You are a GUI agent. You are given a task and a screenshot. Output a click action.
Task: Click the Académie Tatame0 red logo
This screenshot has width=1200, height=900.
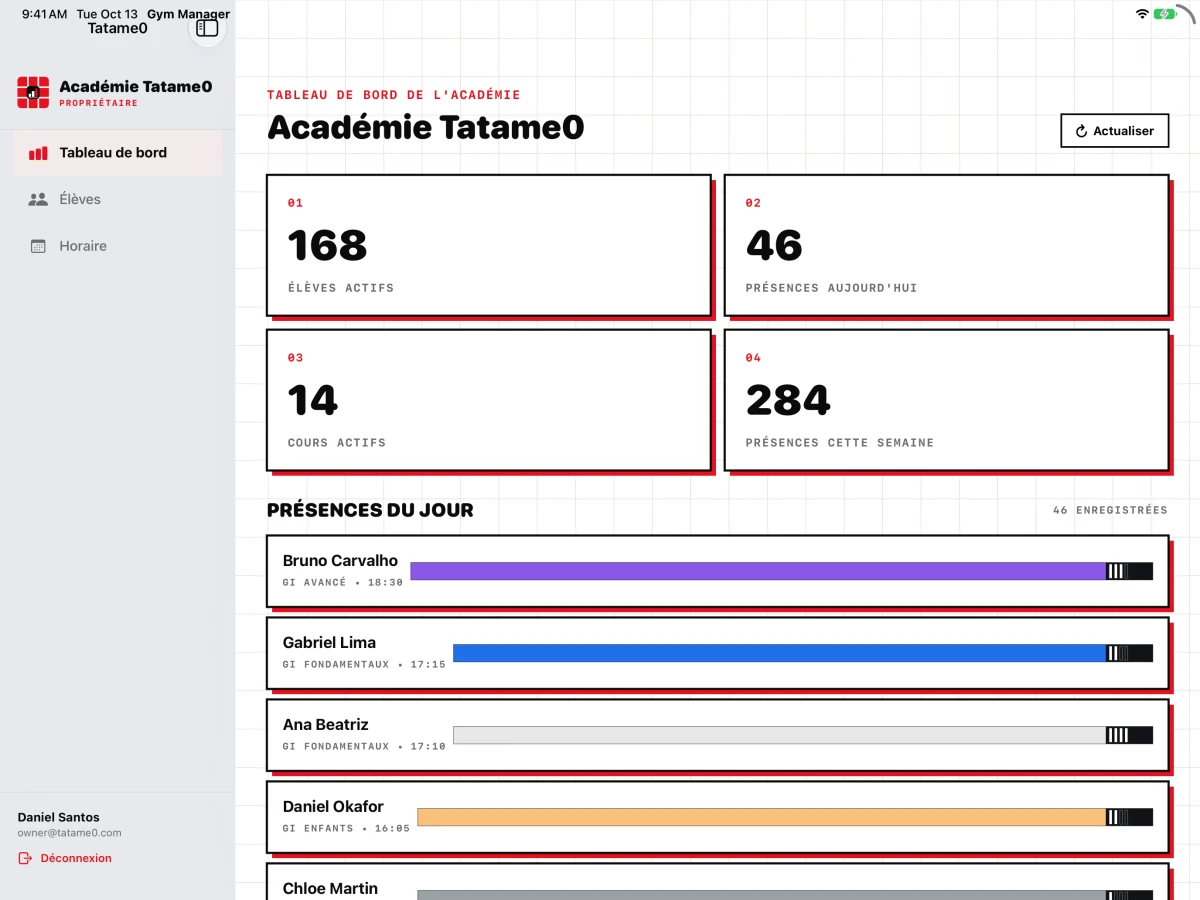[x=33, y=92]
